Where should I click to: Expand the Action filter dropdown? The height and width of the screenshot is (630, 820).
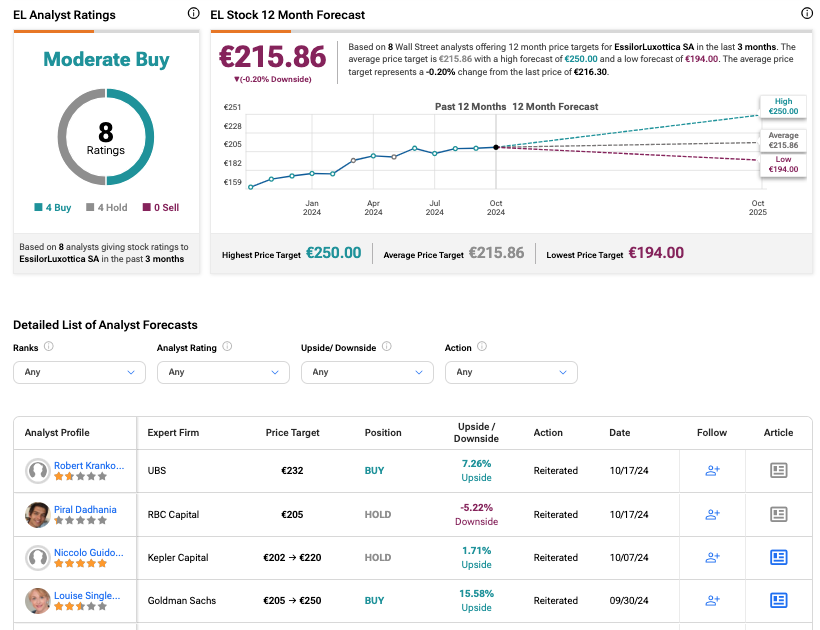coord(511,372)
